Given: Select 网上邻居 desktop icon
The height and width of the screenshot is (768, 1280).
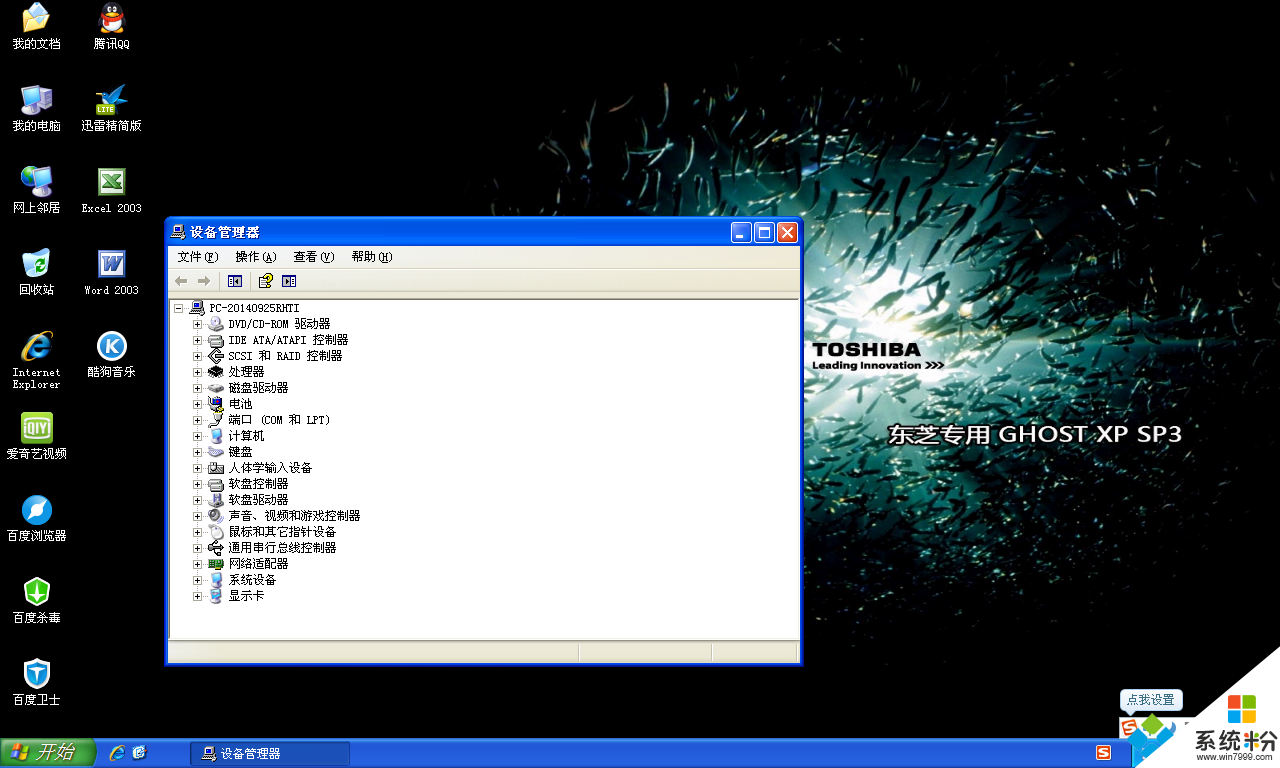Looking at the screenshot, I should [37, 191].
